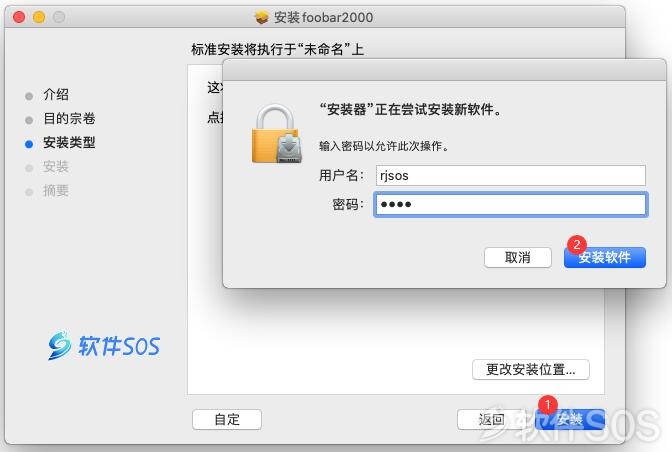672x452 pixels.
Task: Click the red badge number 2
Action: 576,245
